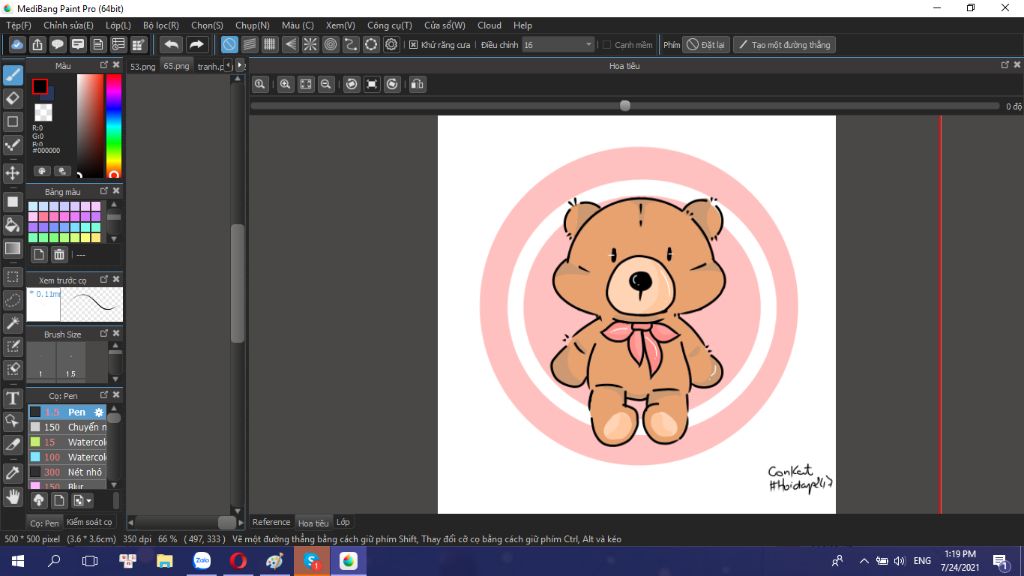Turn off snap guide
This screenshot has width=1024, height=576.
coord(229,44)
